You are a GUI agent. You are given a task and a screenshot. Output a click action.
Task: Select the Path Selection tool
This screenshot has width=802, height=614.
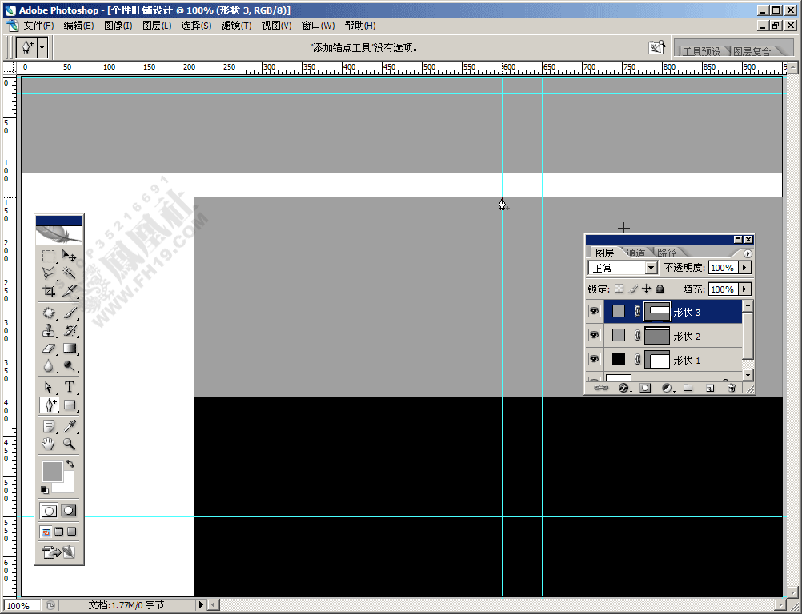point(49,387)
